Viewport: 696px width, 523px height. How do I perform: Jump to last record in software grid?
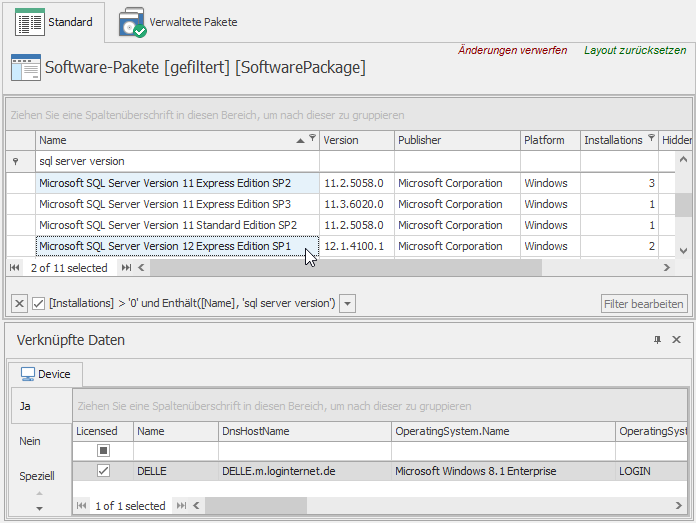[x=127, y=268]
